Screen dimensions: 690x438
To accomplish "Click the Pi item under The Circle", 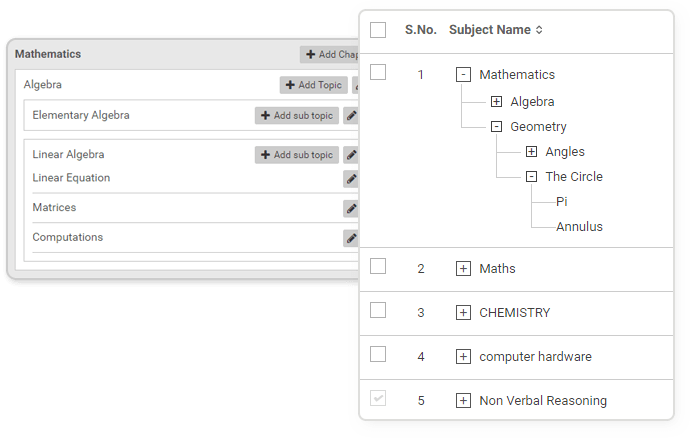I will click(562, 202).
